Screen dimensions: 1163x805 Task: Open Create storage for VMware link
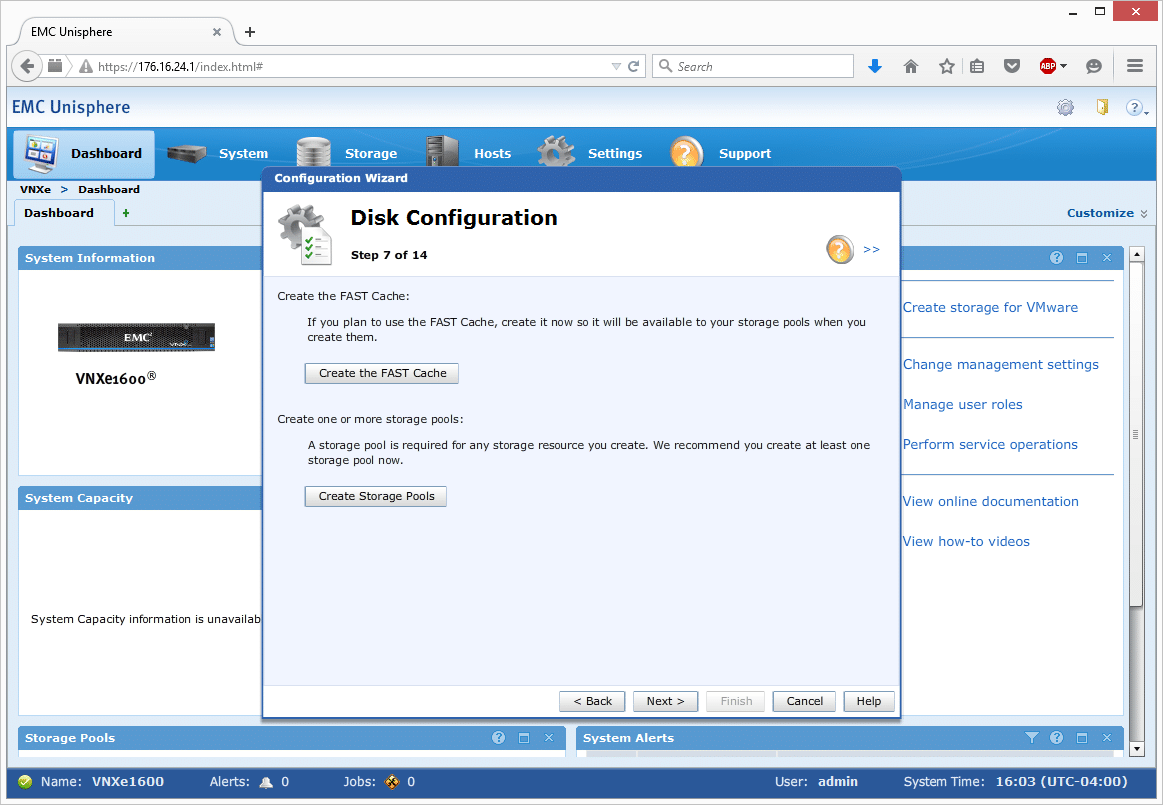pos(990,307)
